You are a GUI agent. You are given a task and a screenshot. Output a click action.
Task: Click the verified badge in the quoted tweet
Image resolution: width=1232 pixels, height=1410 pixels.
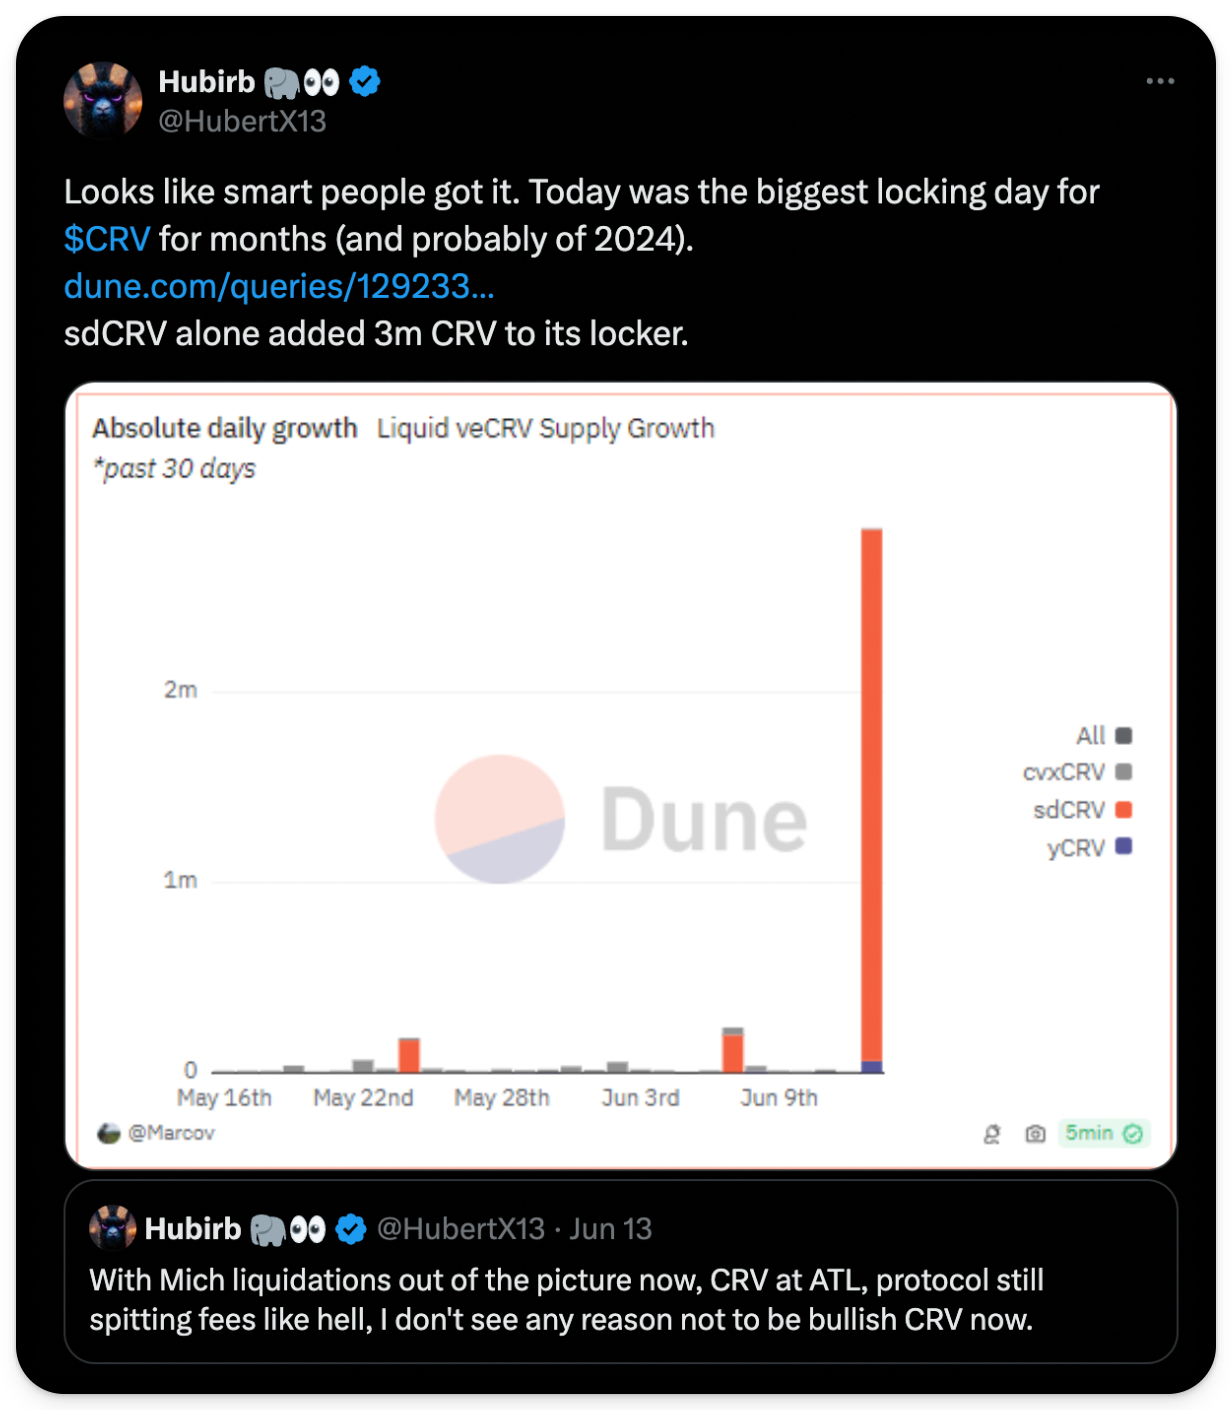coord(351,1228)
